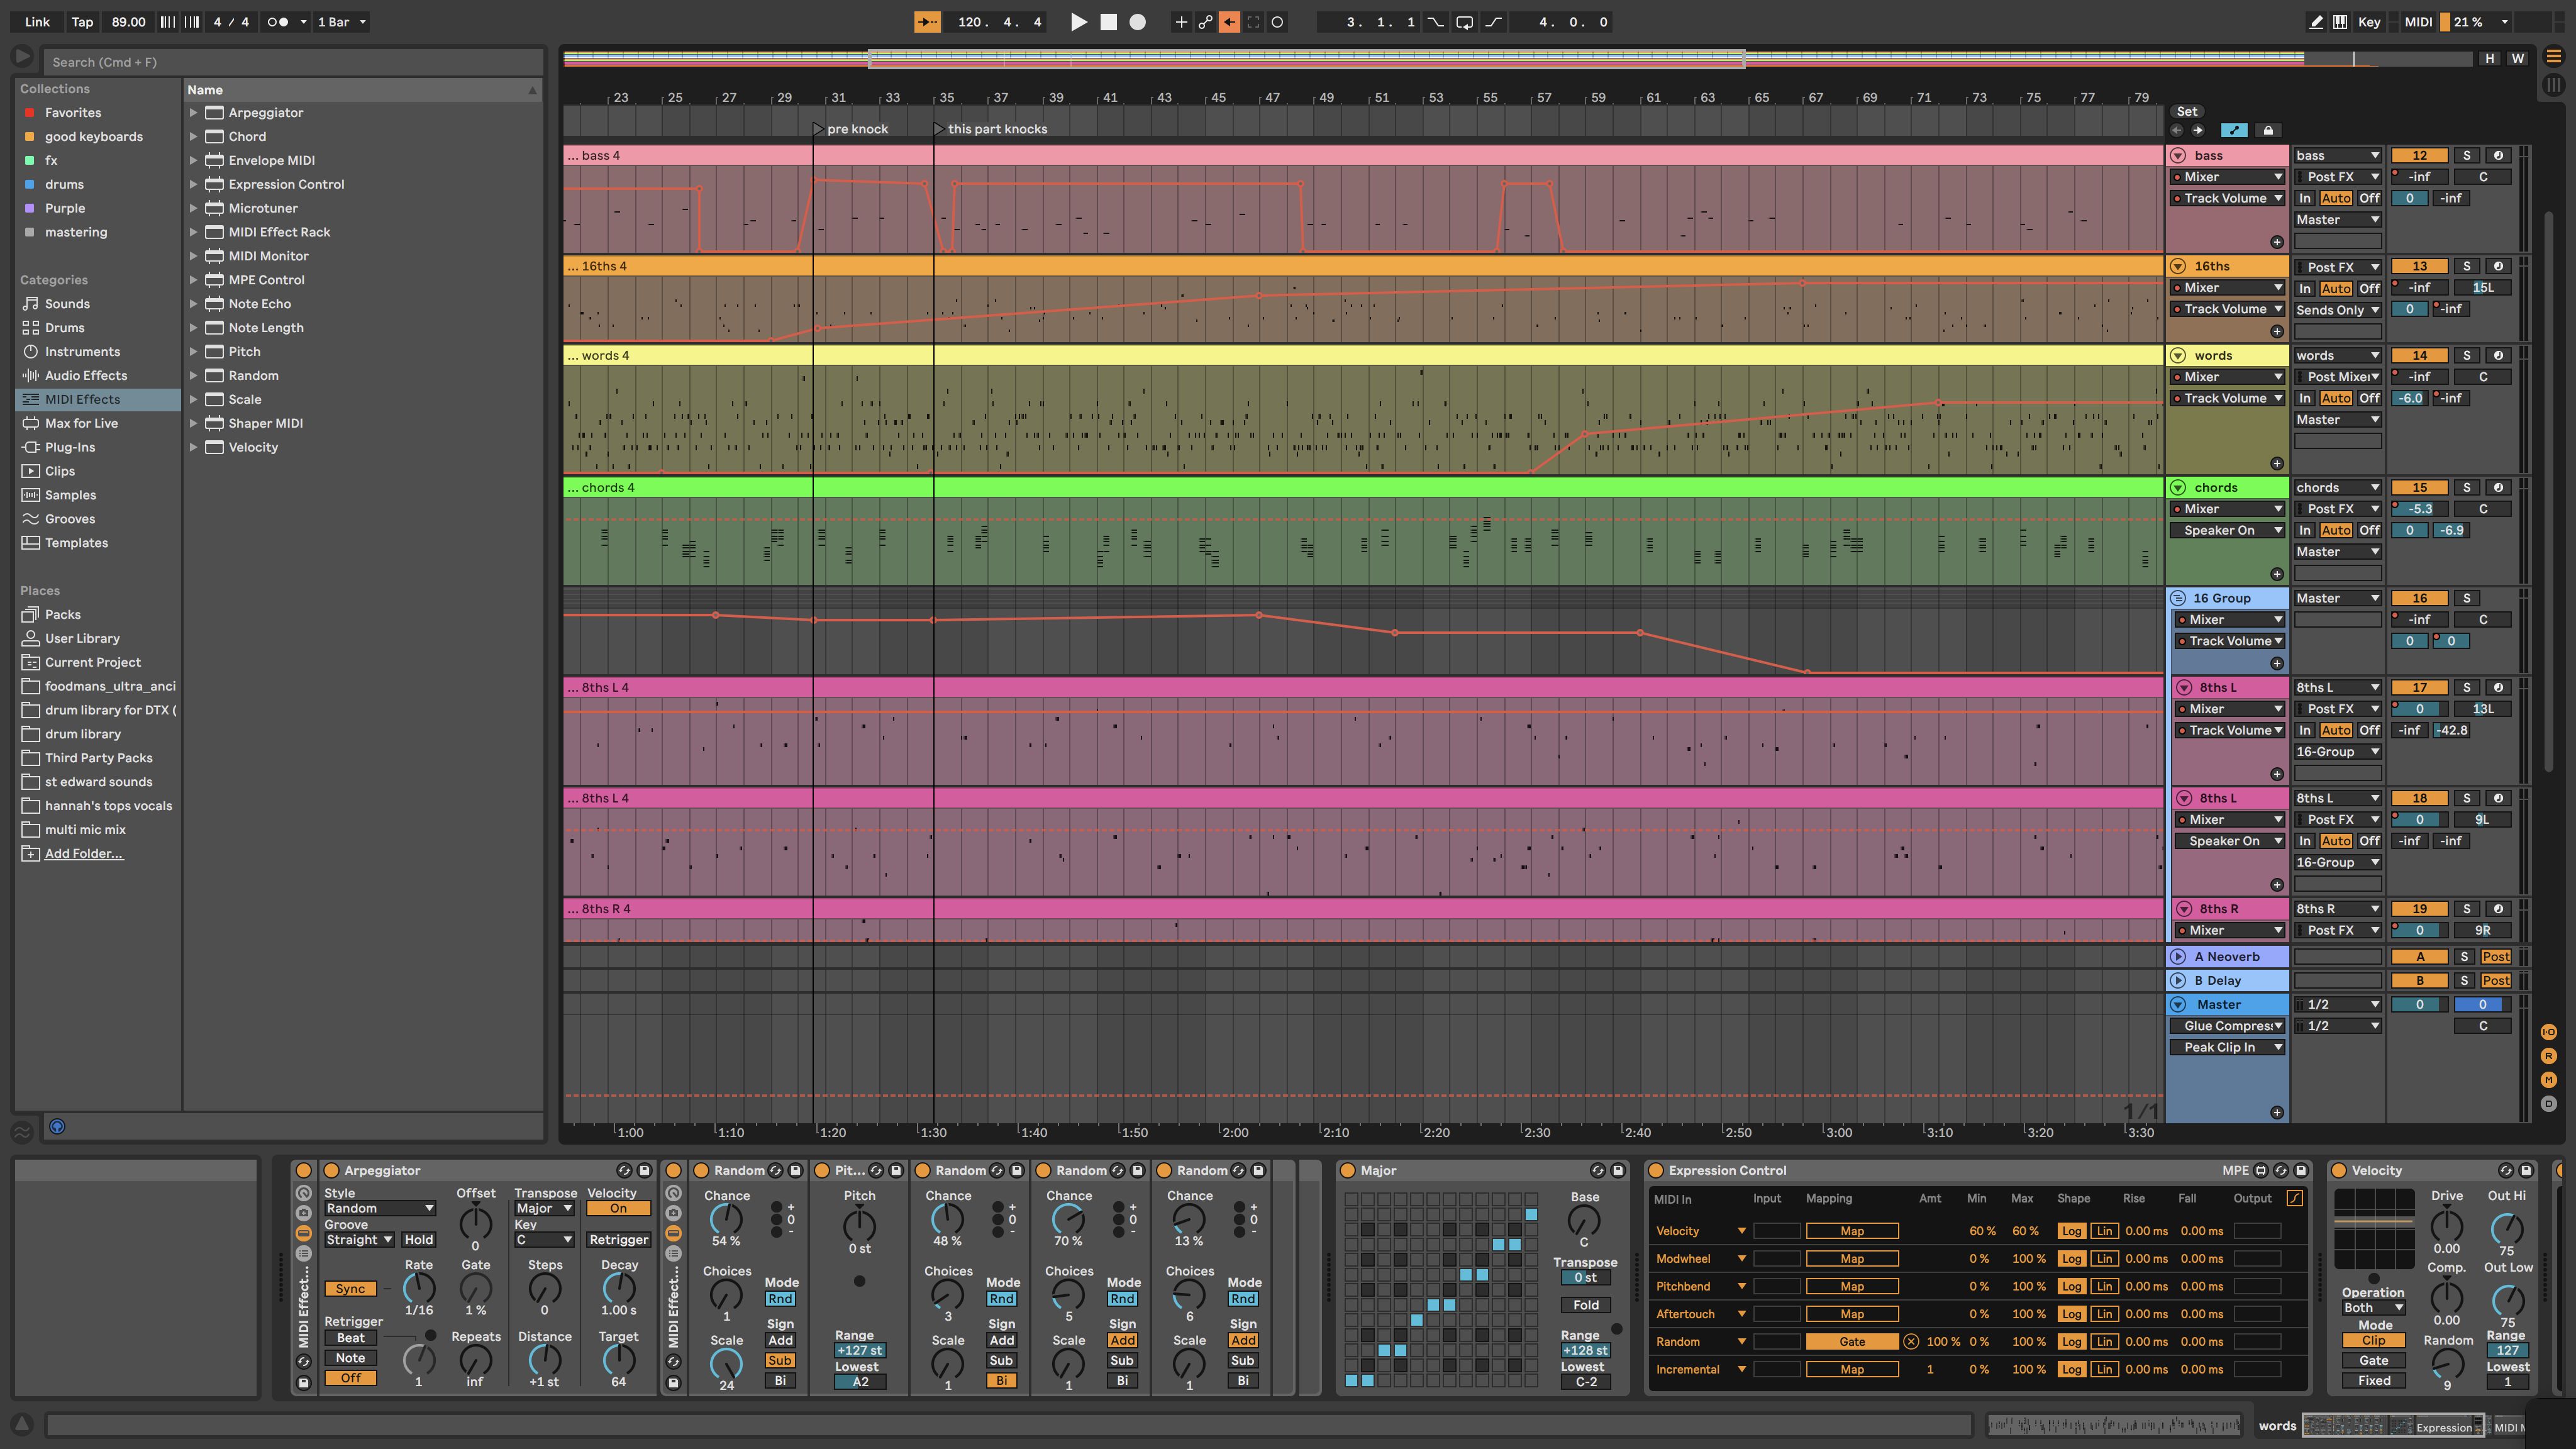Click the Re-enable Automation arrow icon

pyautogui.click(x=1229, y=22)
